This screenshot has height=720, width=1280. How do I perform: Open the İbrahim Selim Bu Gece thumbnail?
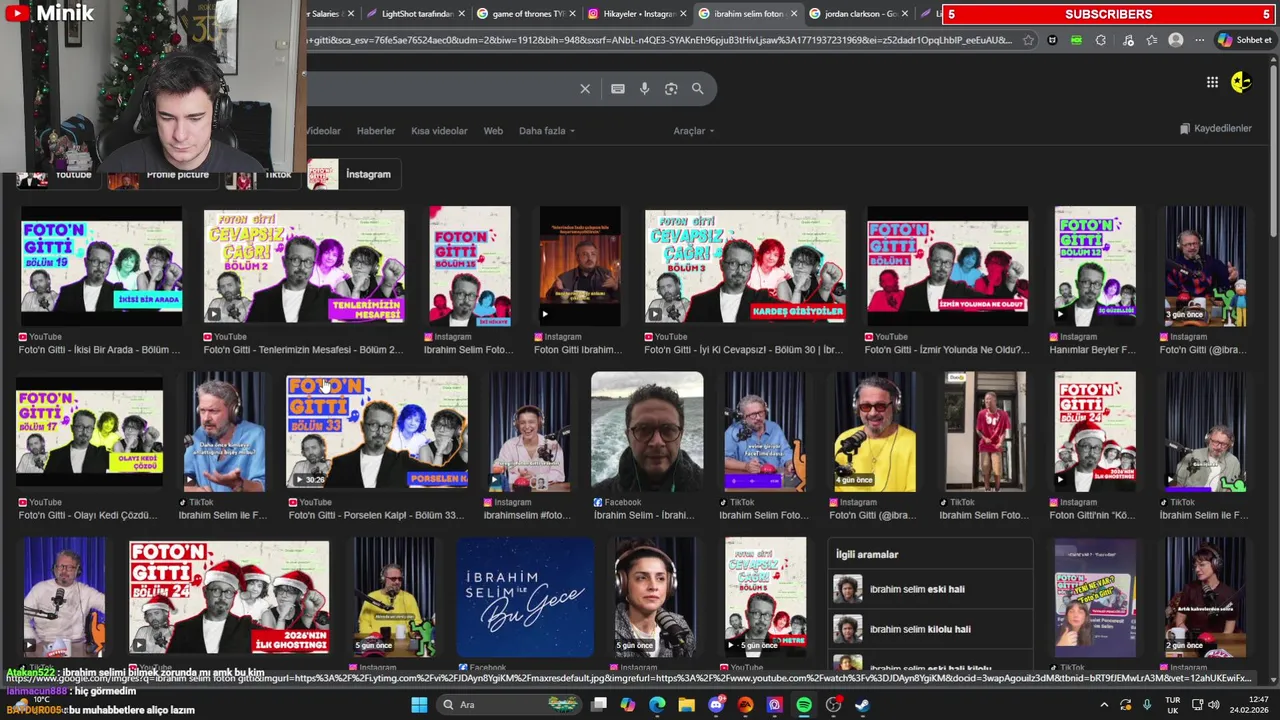pos(525,597)
